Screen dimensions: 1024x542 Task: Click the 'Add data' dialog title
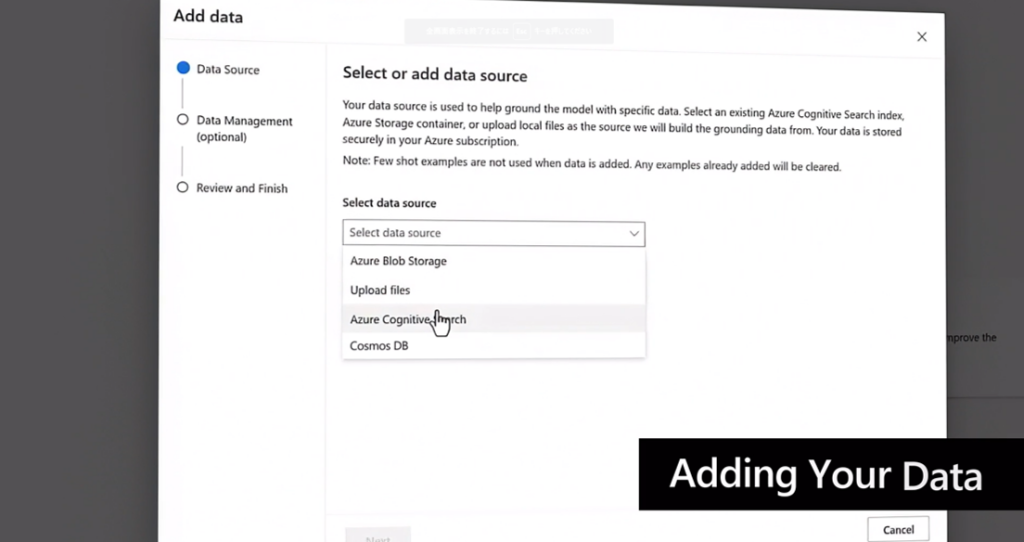[208, 16]
